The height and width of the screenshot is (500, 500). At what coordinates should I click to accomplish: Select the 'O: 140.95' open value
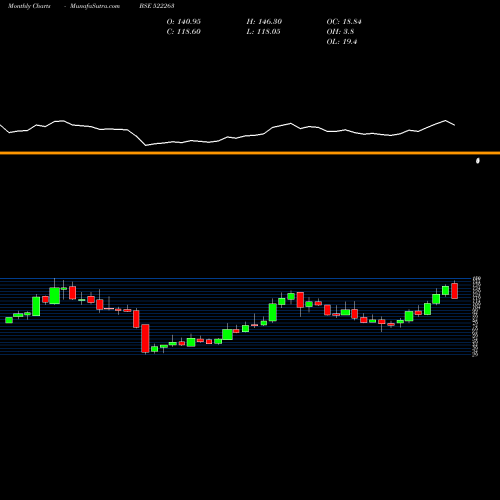[184, 22]
